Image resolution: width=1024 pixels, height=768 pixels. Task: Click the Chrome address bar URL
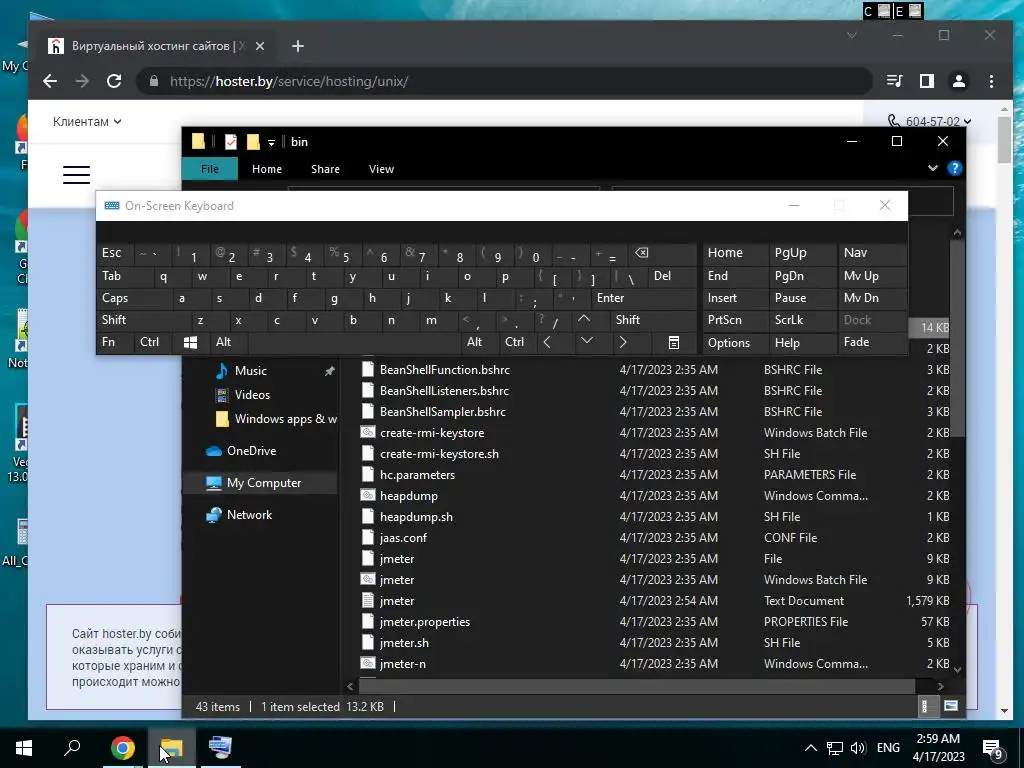pyautogui.click(x=289, y=82)
